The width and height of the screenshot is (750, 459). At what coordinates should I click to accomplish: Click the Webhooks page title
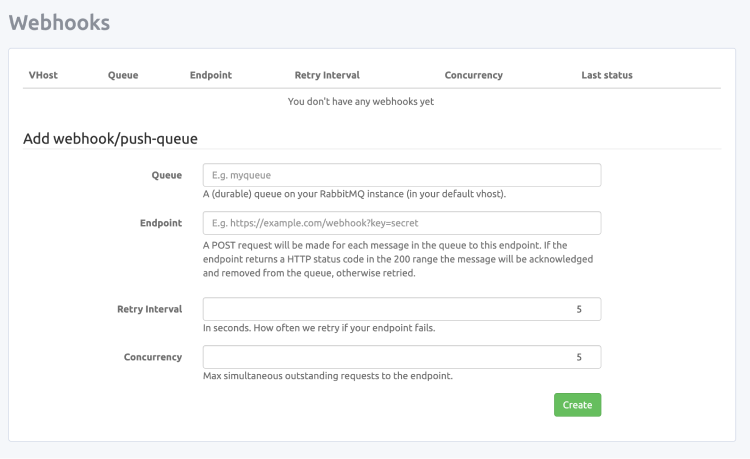[59, 21]
